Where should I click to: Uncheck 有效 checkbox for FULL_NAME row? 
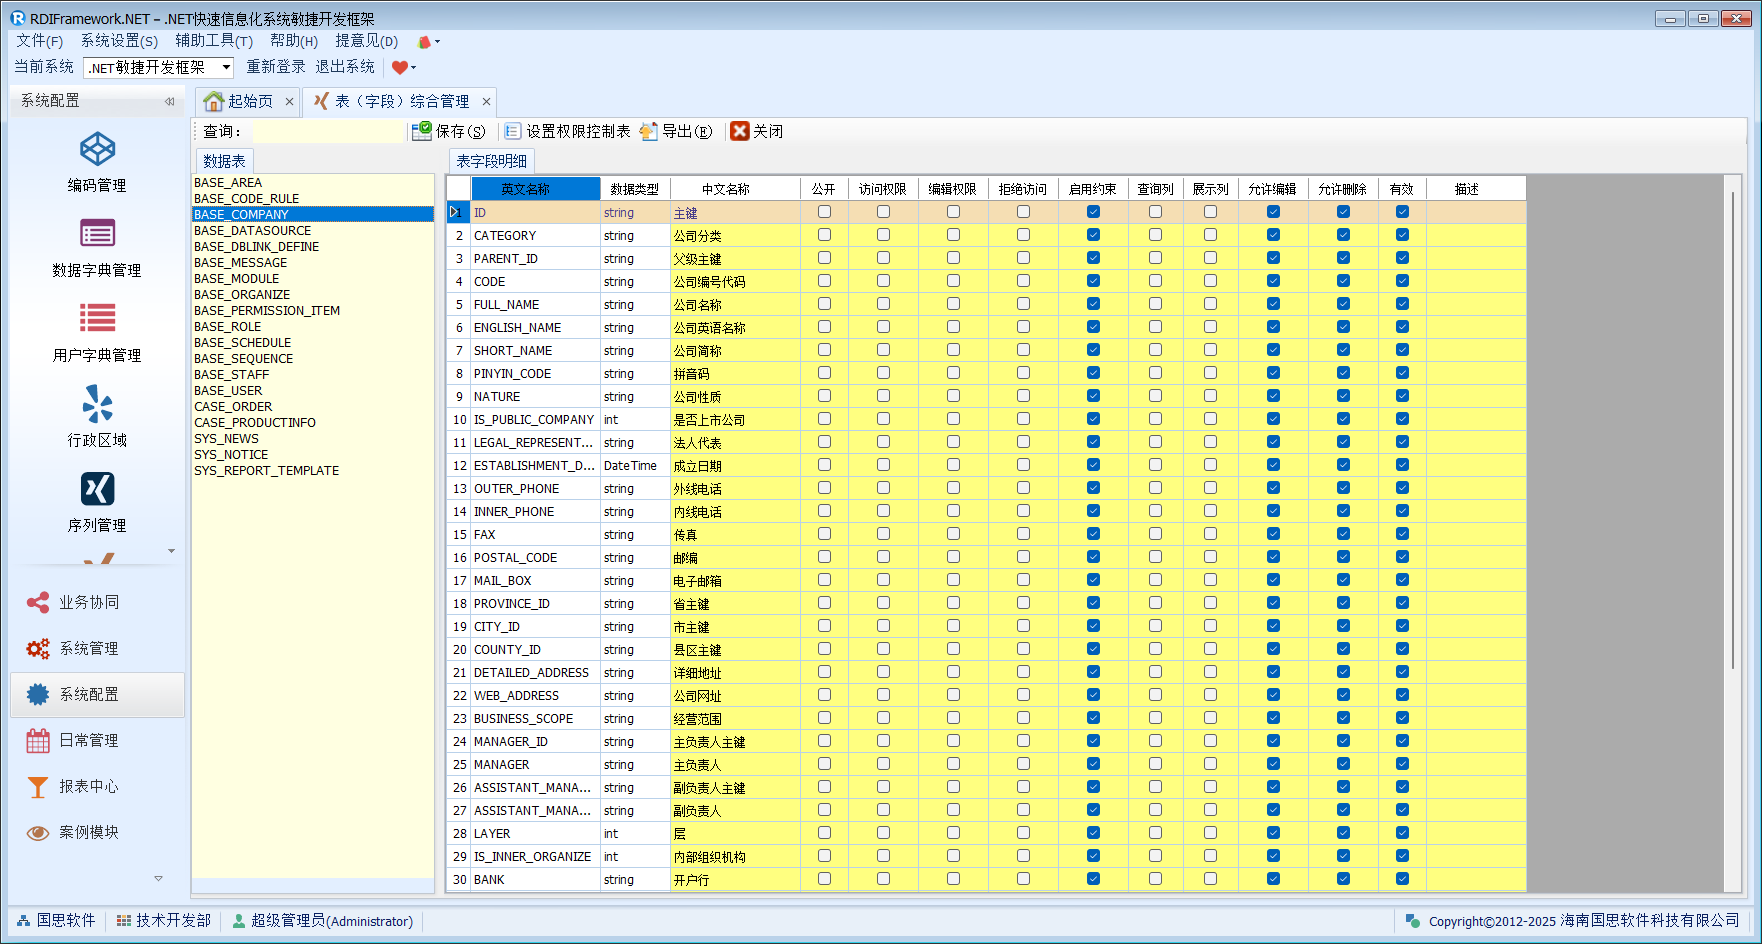click(1402, 304)
